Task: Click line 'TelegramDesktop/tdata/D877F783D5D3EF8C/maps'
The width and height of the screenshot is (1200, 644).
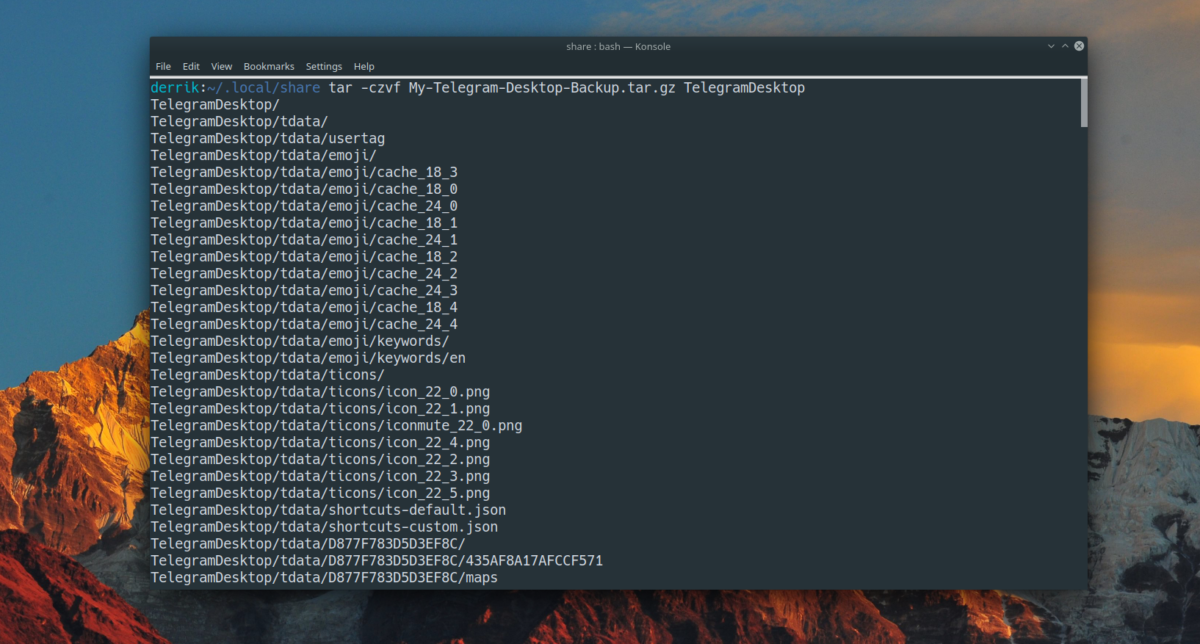Action: [x=324, y=578]
